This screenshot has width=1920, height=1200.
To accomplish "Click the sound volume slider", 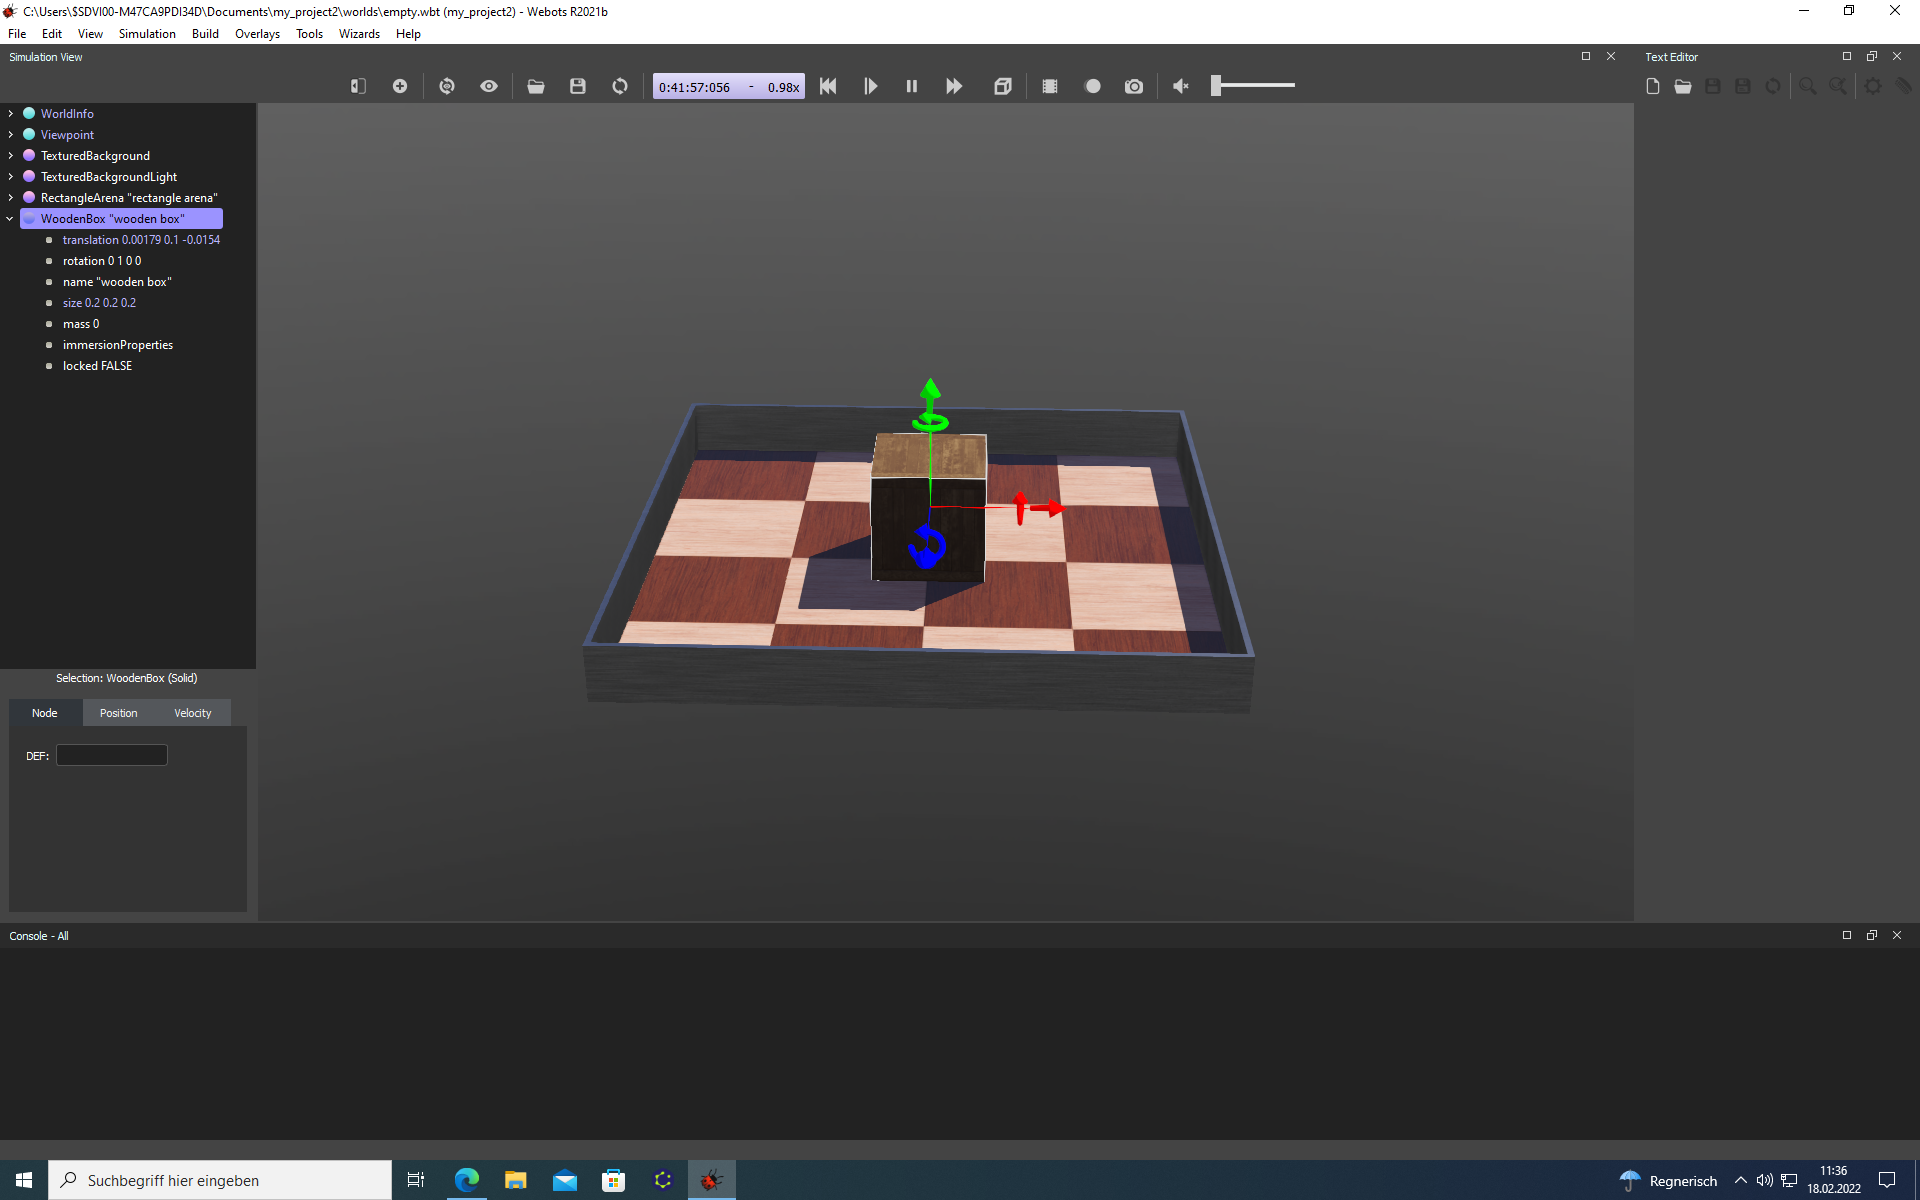I will pyautogui.click(x=1252, y=86).
